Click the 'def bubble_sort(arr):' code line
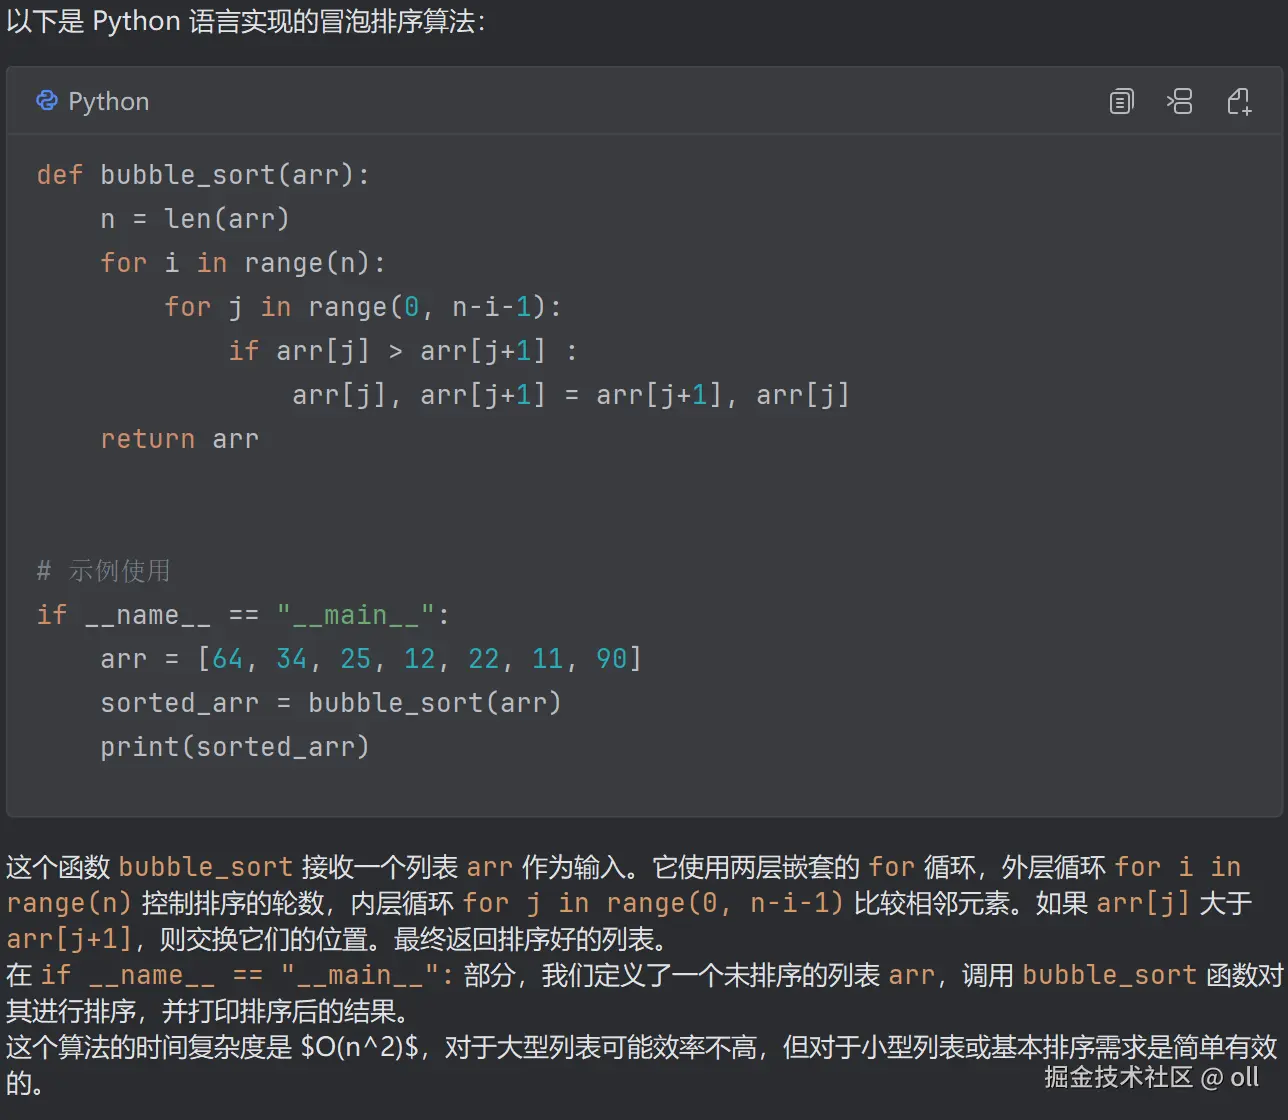Image resolution: width=1288 pixels, height=1120 pixels. click(204, 175)
